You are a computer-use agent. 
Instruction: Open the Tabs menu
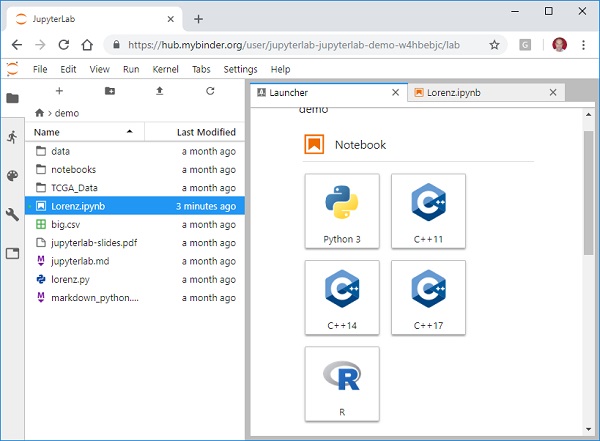(201, 69)
